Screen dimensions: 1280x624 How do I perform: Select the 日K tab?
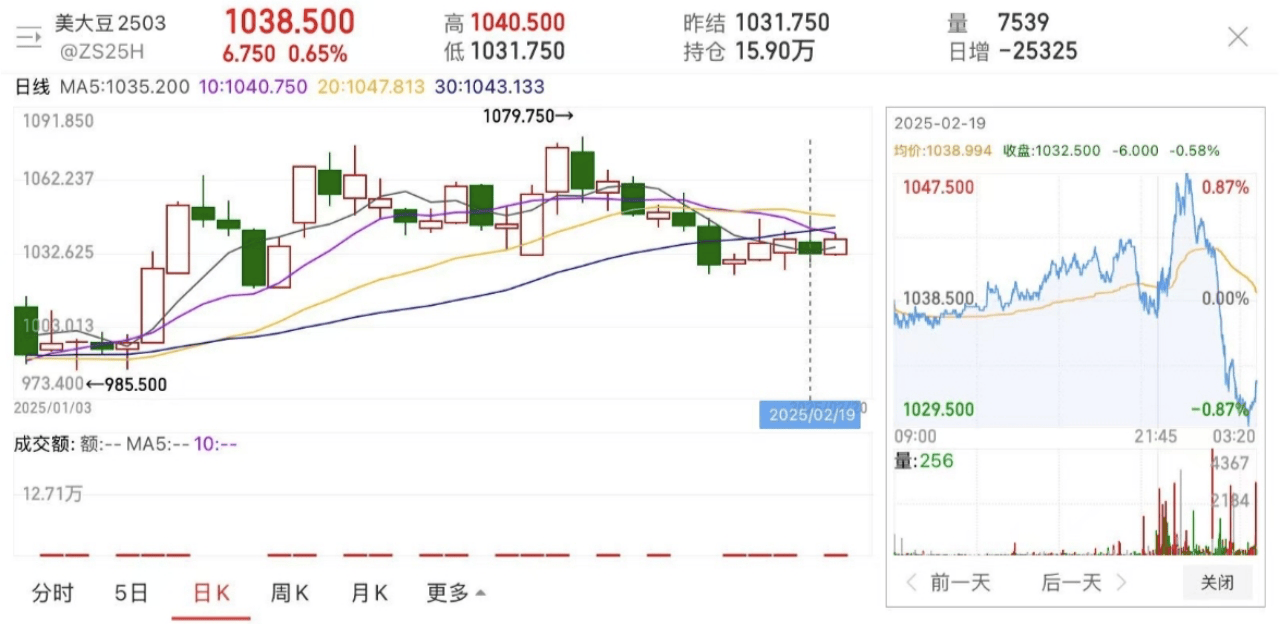pos(211,593)
